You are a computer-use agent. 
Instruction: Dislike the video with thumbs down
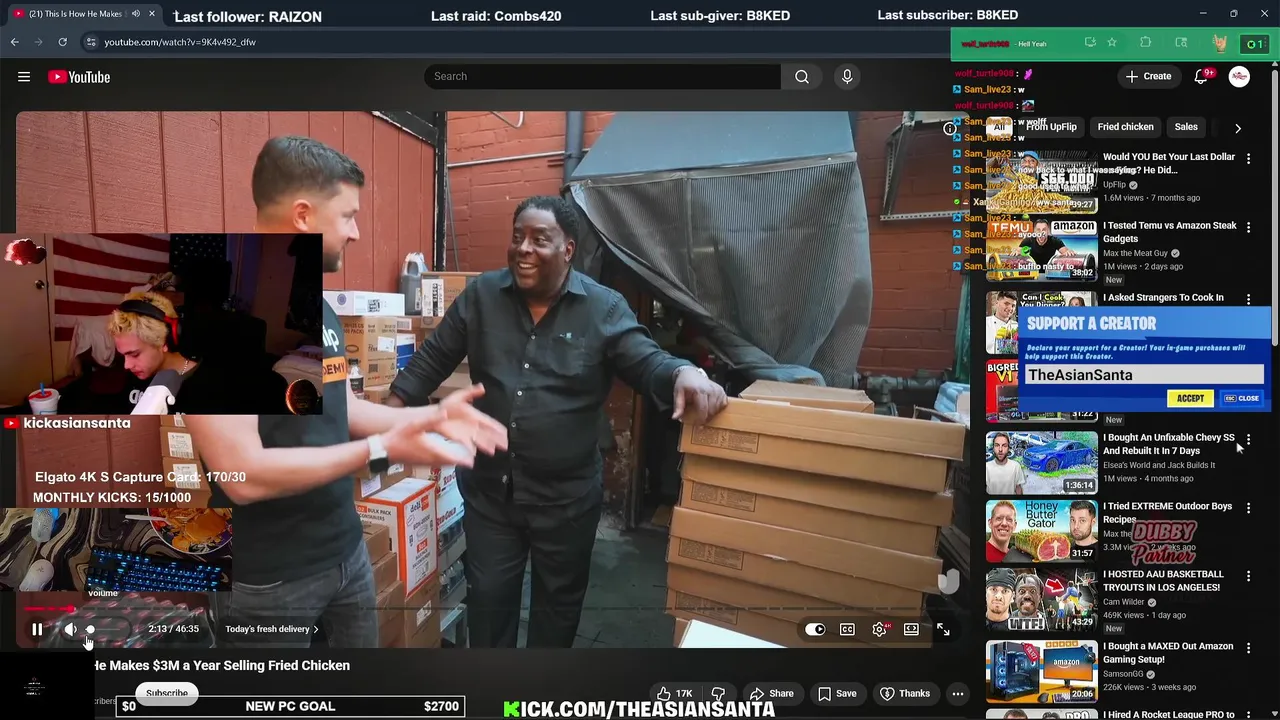[718, 693]
